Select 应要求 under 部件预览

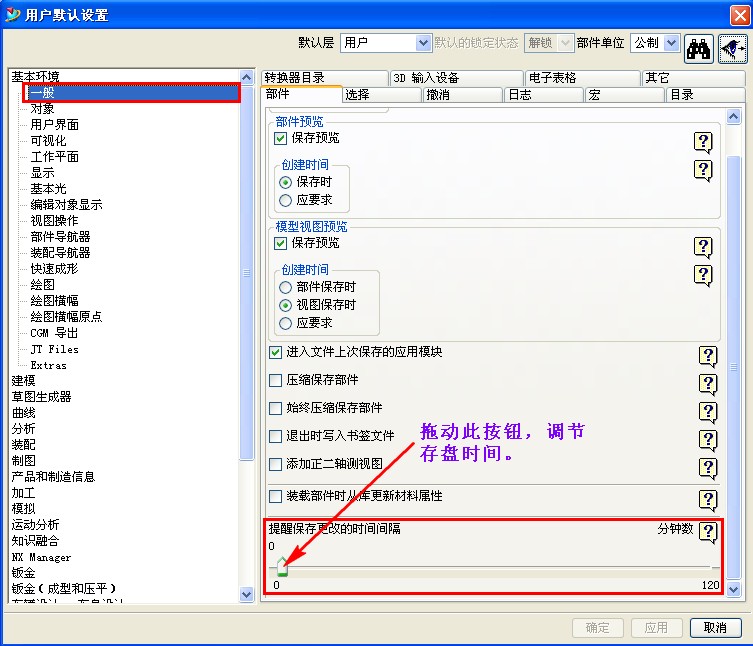pyautogui.click(x=285, y=200)
